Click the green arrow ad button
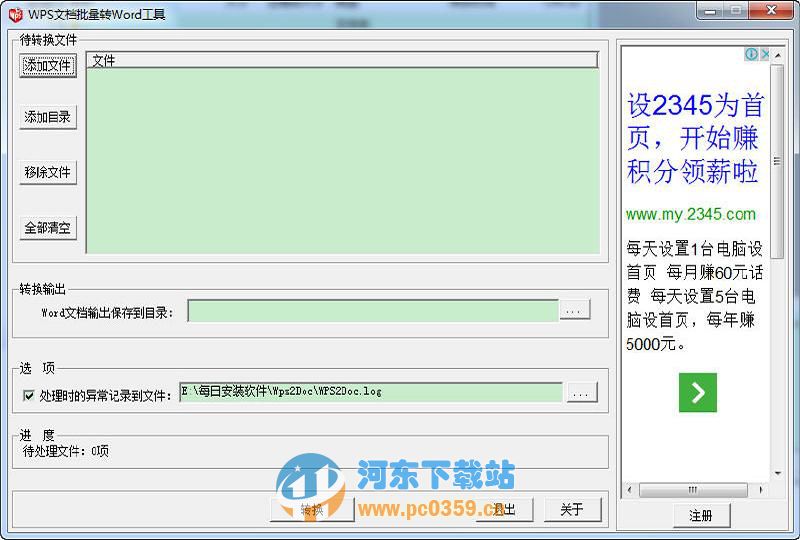800x540 pixels. pos(697,392)
